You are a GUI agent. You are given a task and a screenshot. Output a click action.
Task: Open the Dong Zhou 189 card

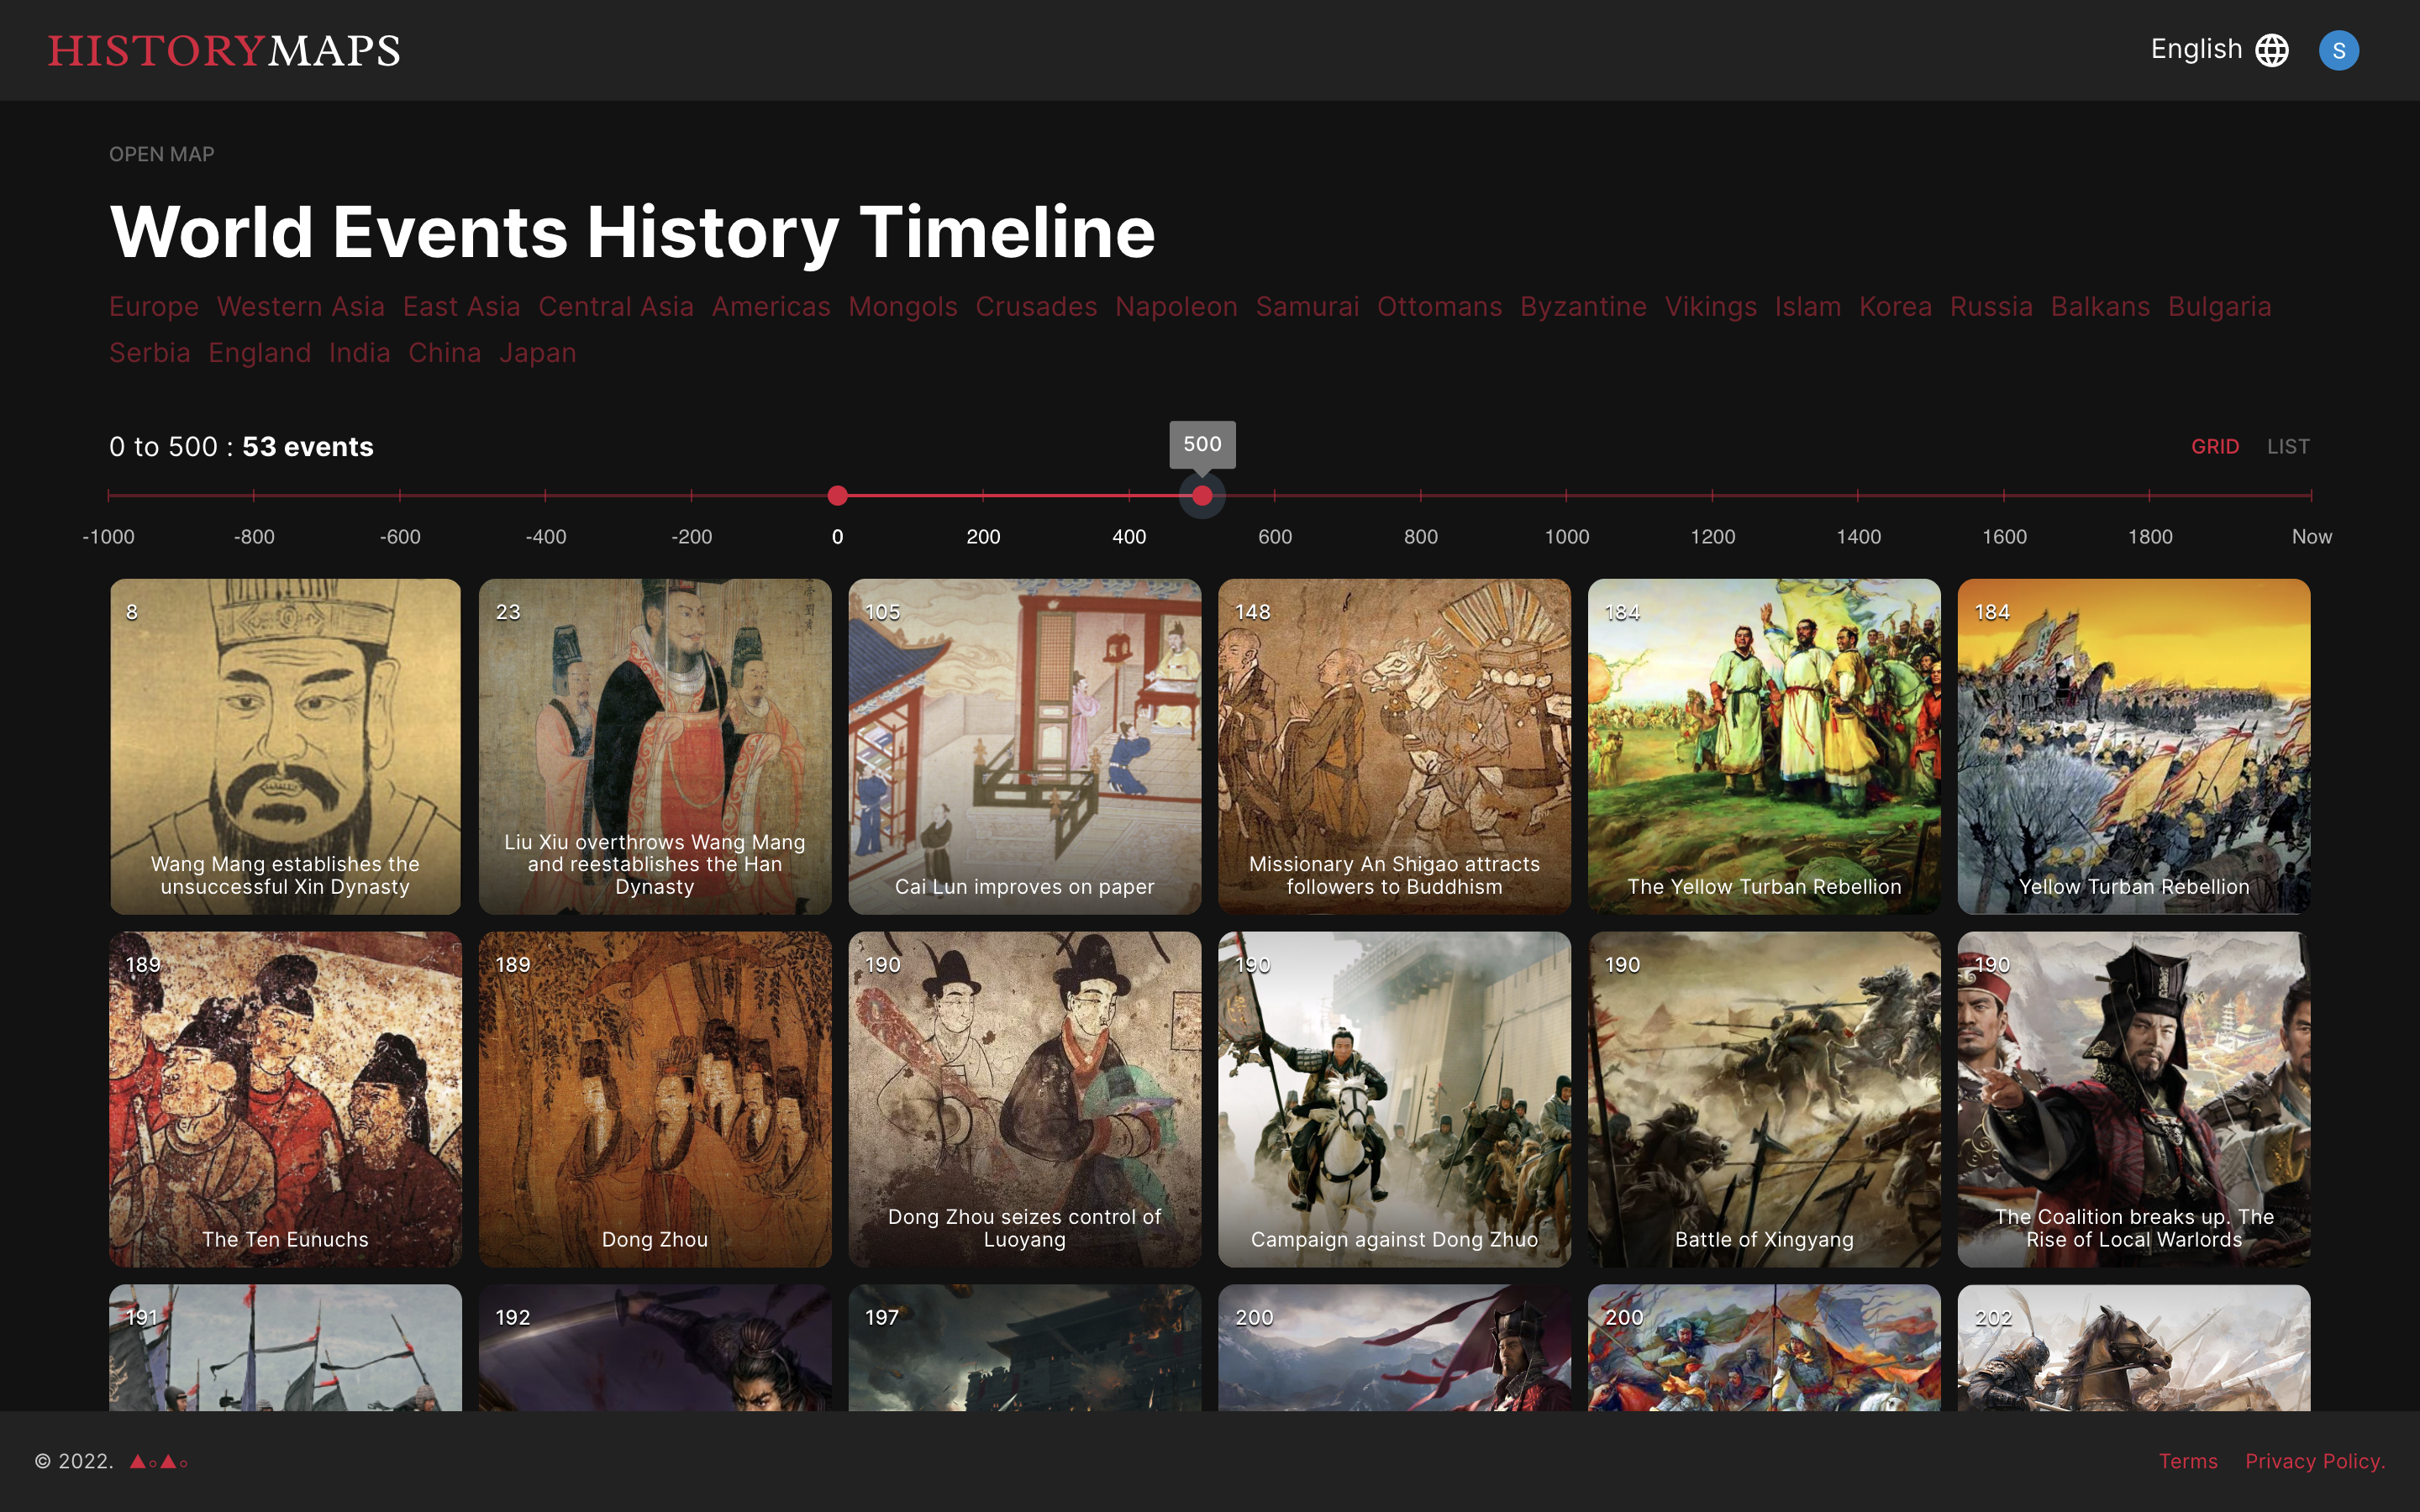pyautogui.click(x=655, y=1099)
